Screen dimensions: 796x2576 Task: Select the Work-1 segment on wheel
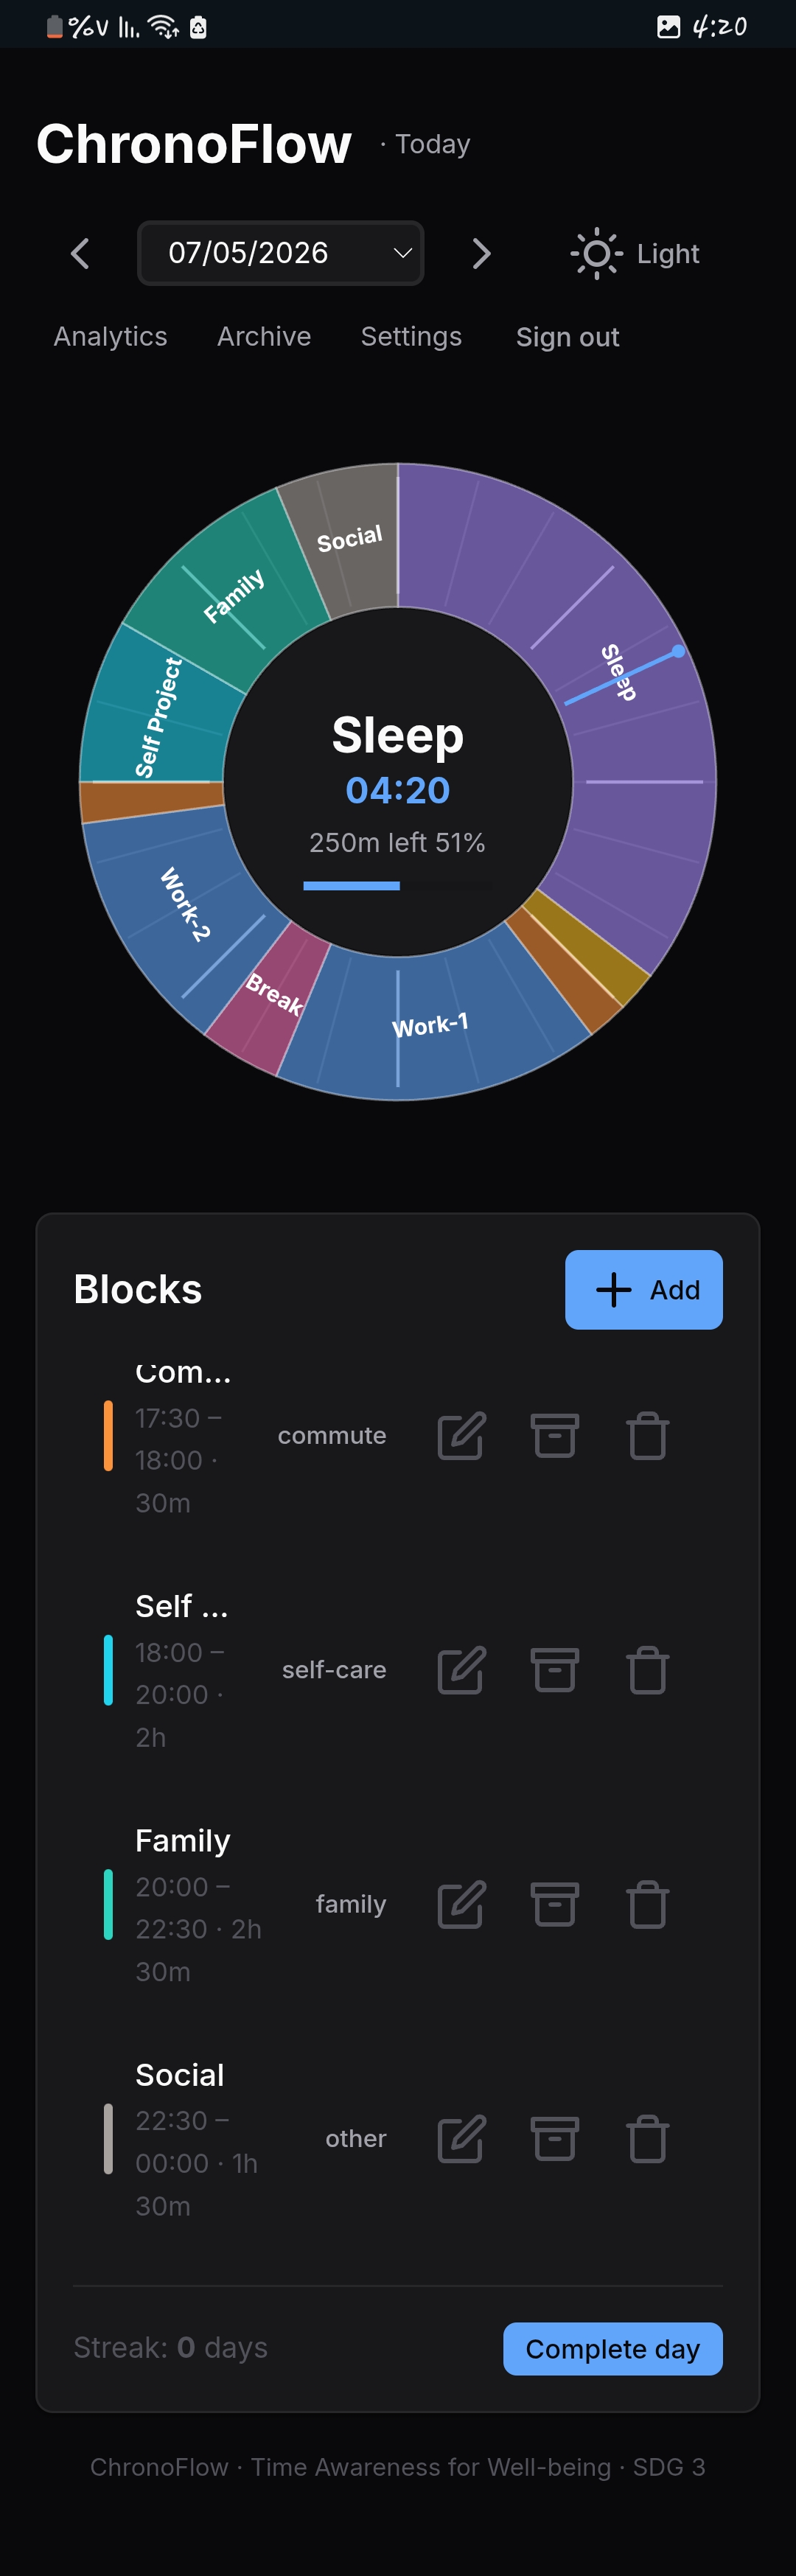pyautogui.click(x=430, y=1025)
